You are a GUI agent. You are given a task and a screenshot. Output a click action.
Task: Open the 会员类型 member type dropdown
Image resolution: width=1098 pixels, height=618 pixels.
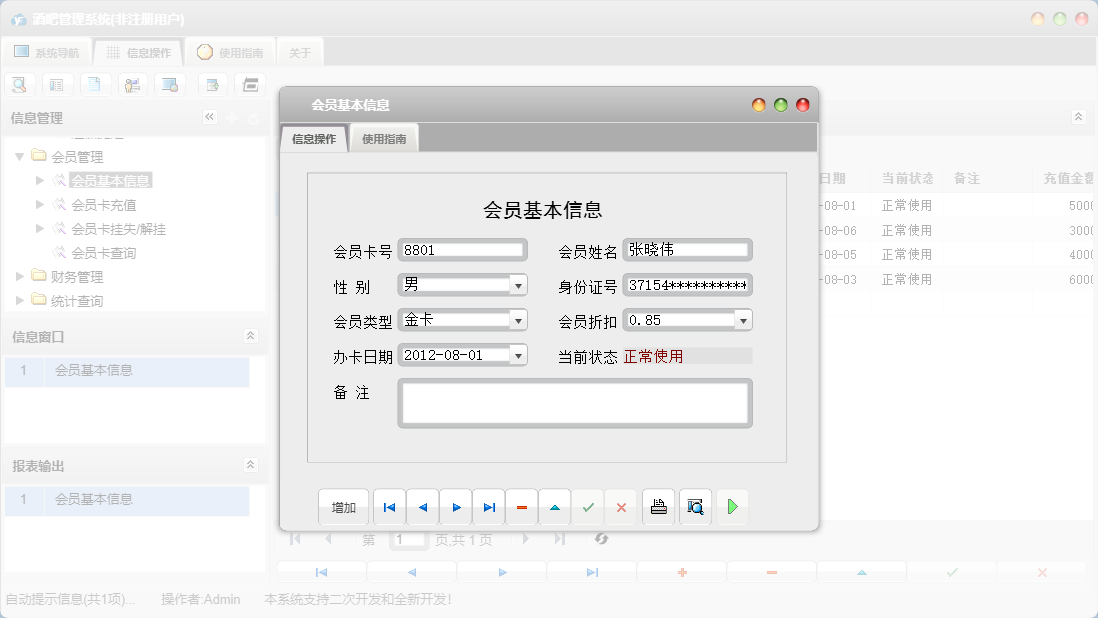point(519,320)
